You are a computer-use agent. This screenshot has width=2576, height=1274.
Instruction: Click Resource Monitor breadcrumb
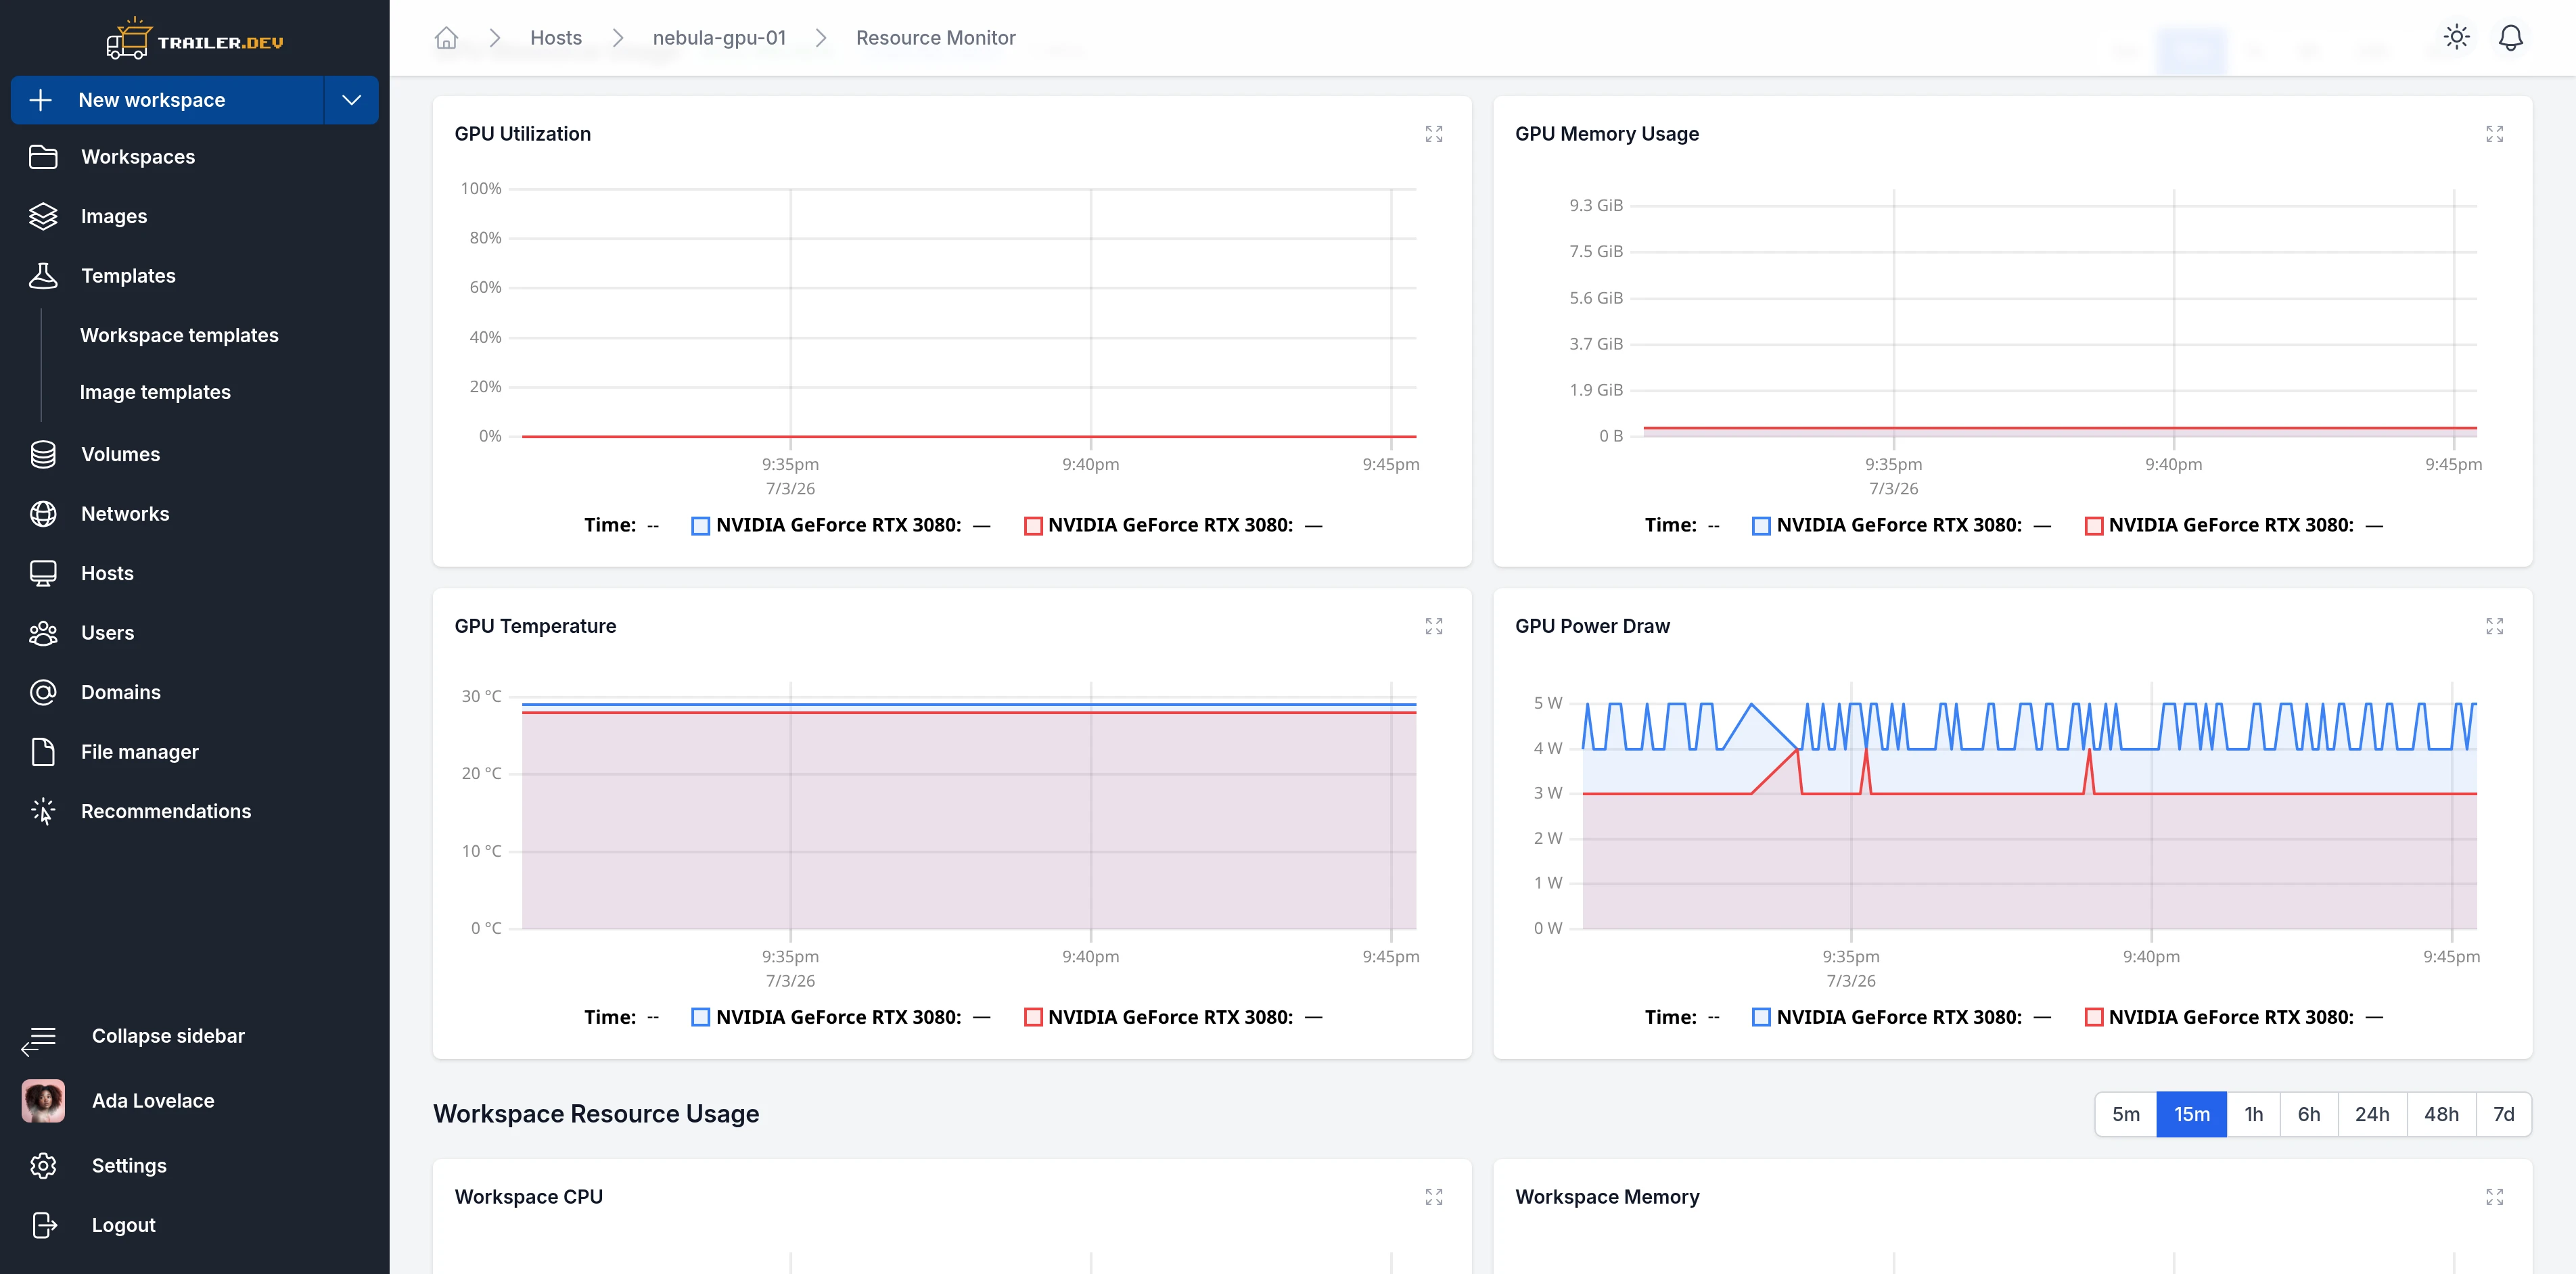pos(935,38)
